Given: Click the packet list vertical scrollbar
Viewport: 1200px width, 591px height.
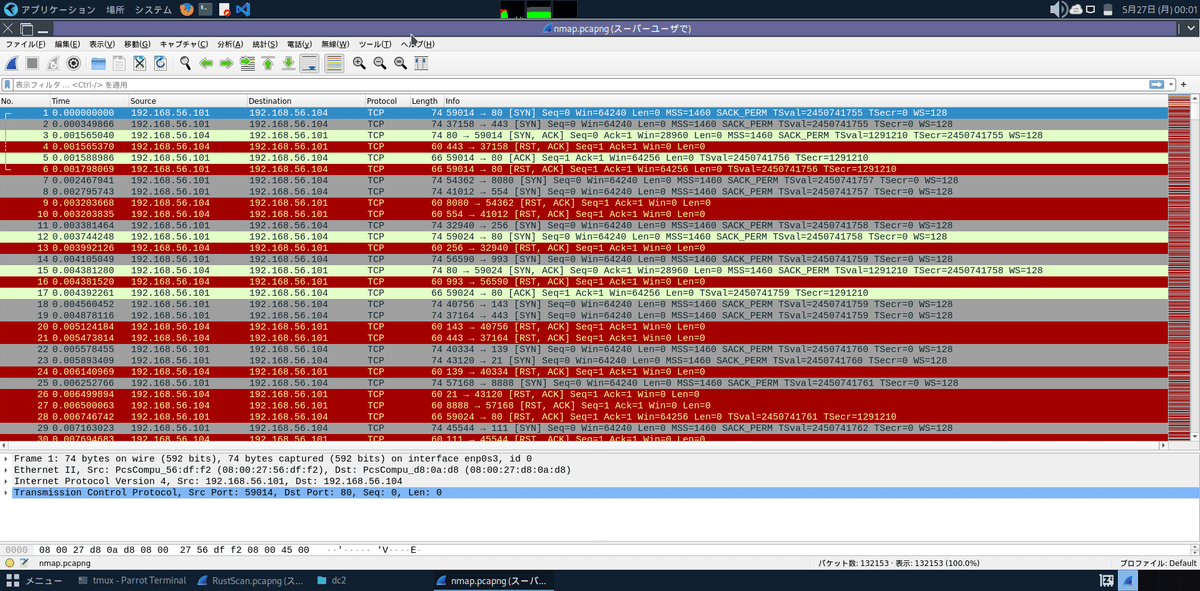Looking at the screenshot, I should 1195,270.
